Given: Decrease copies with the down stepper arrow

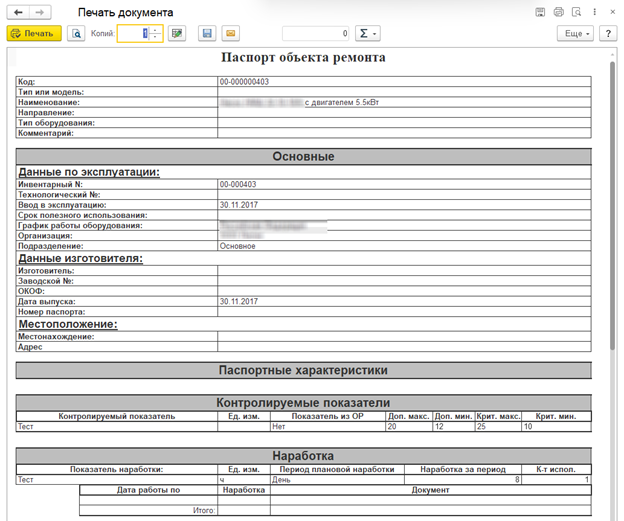Looking at the screenshot, I should [155, 37].
